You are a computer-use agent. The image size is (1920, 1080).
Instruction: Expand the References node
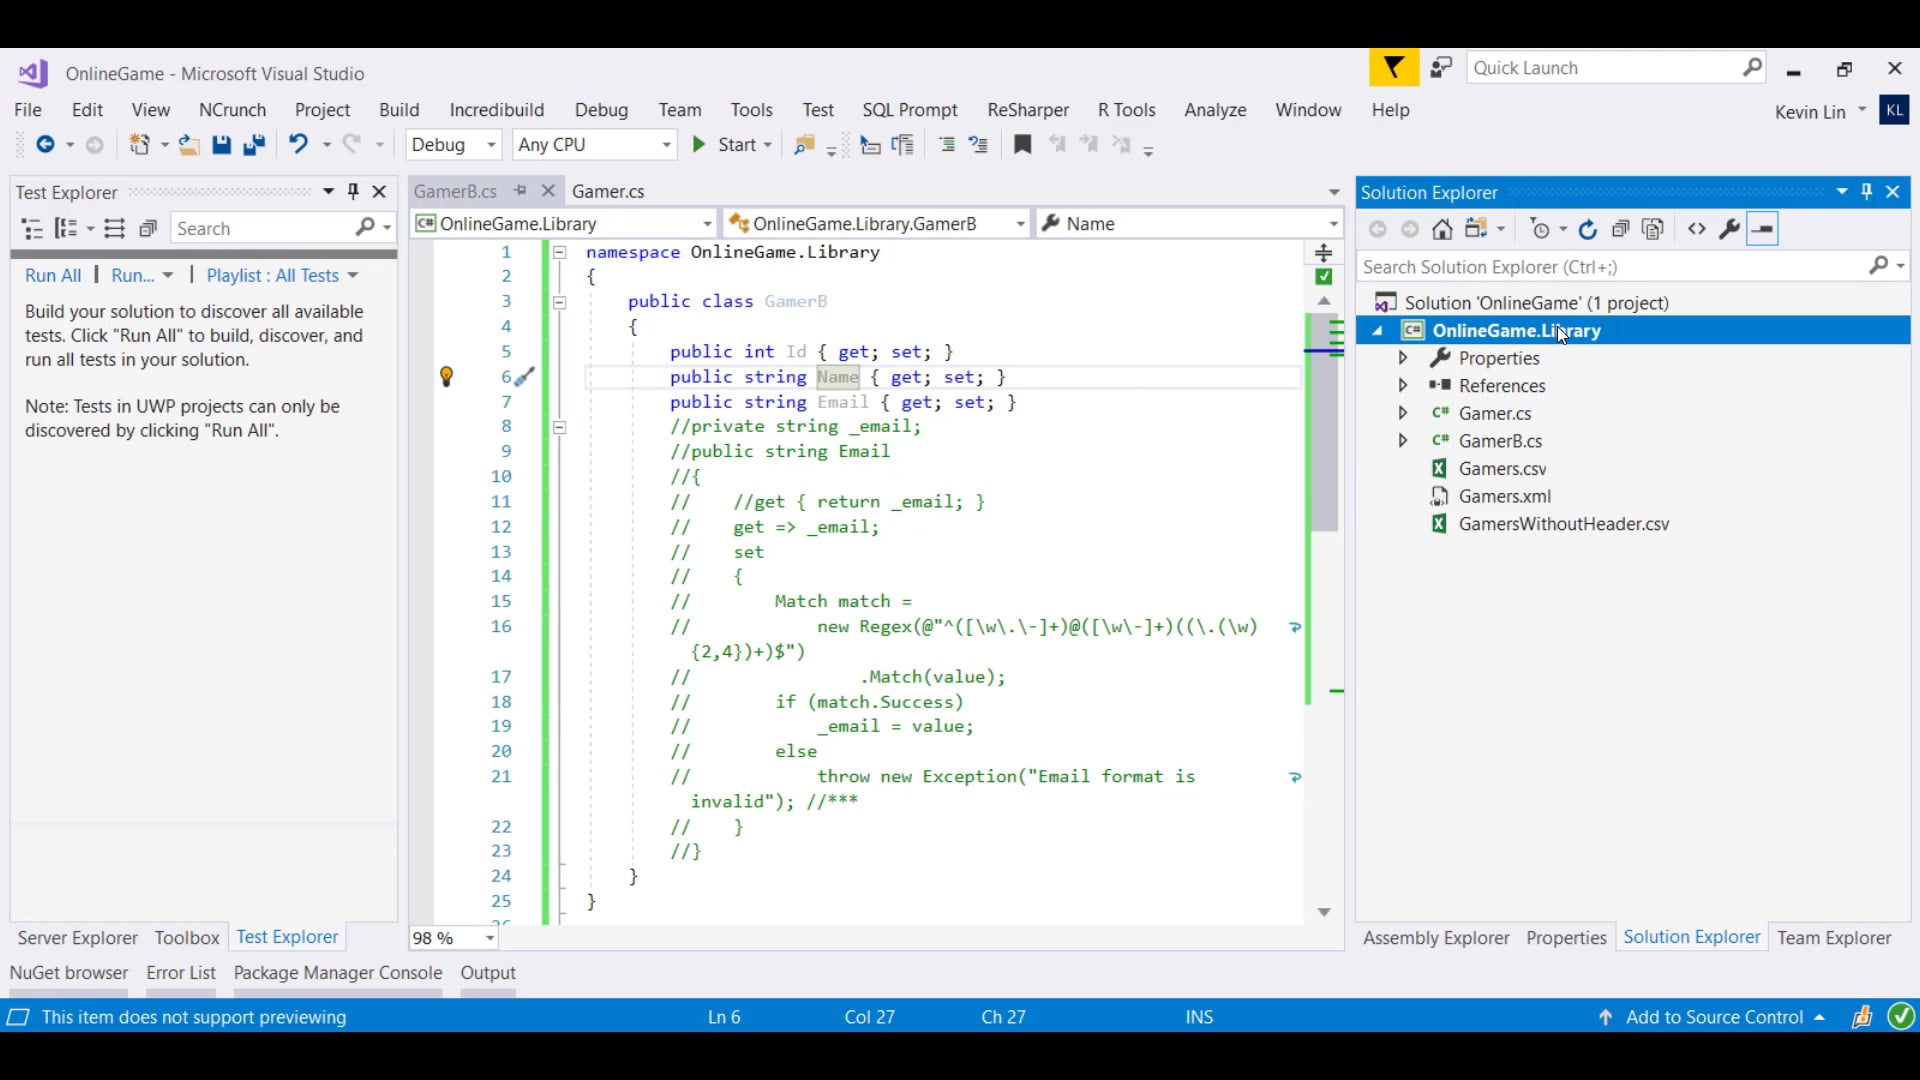(1404, 385)
